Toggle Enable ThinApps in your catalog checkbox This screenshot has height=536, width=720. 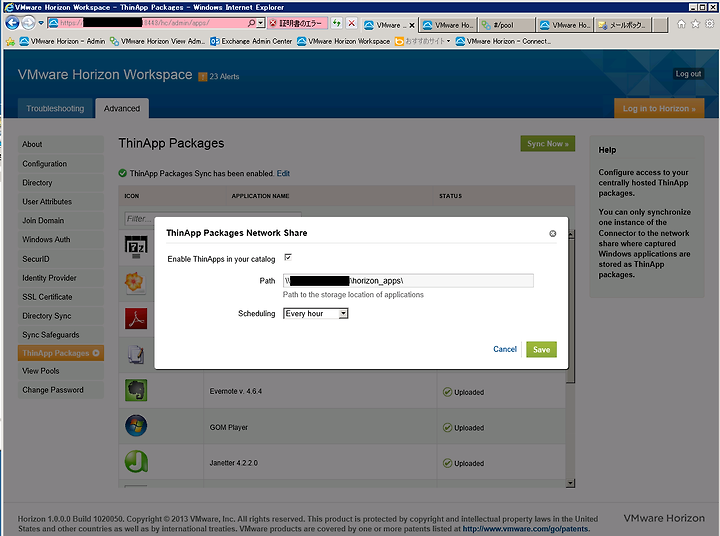click(288, 257)
